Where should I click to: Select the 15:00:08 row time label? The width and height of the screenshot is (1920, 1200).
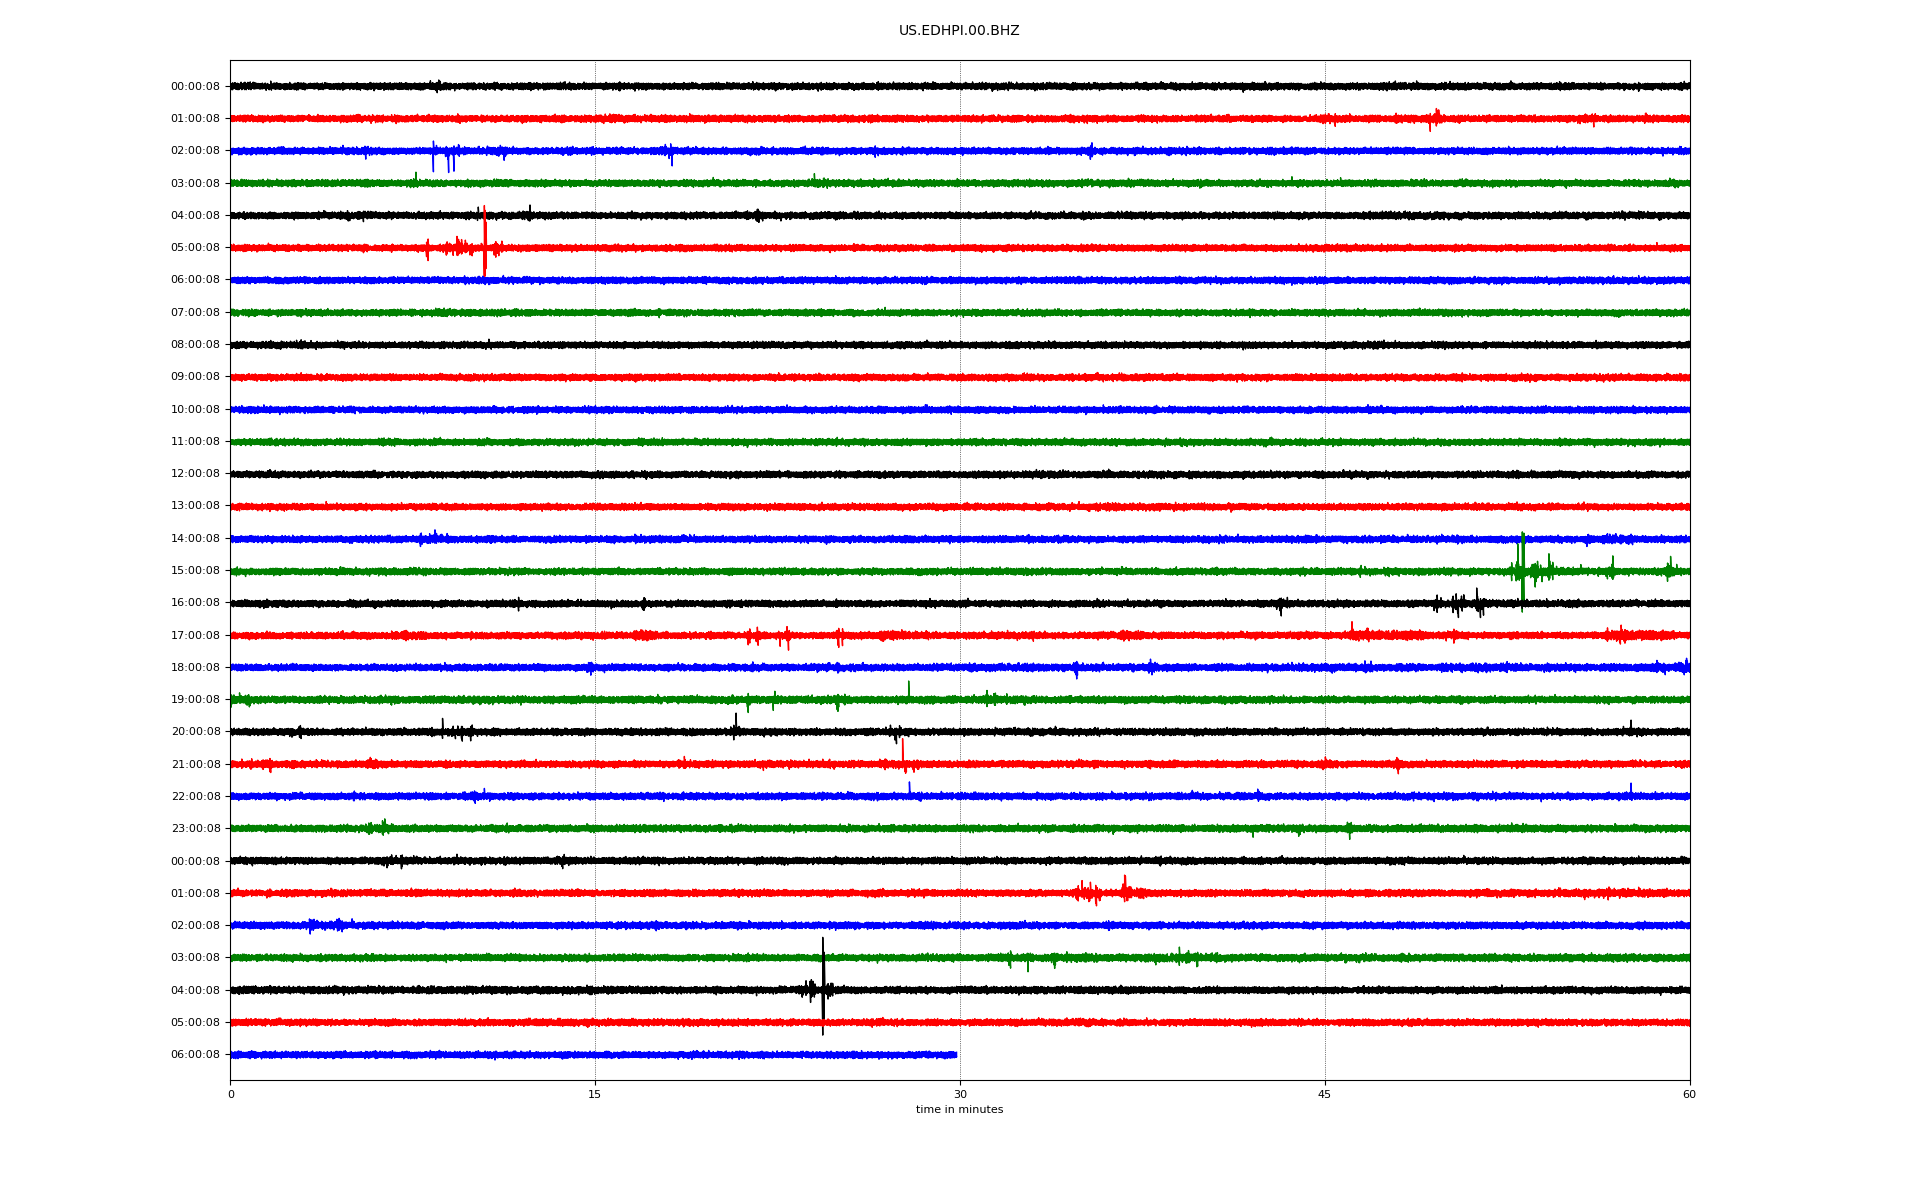point(195,571)
